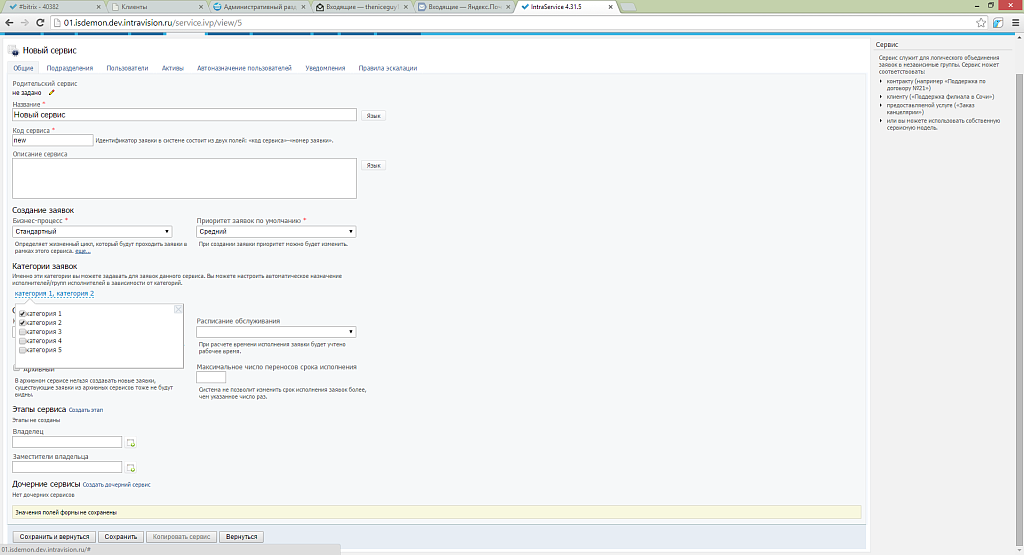
Task: Click Создать дочерний сервис link
Action: click(x=116, y=484)
